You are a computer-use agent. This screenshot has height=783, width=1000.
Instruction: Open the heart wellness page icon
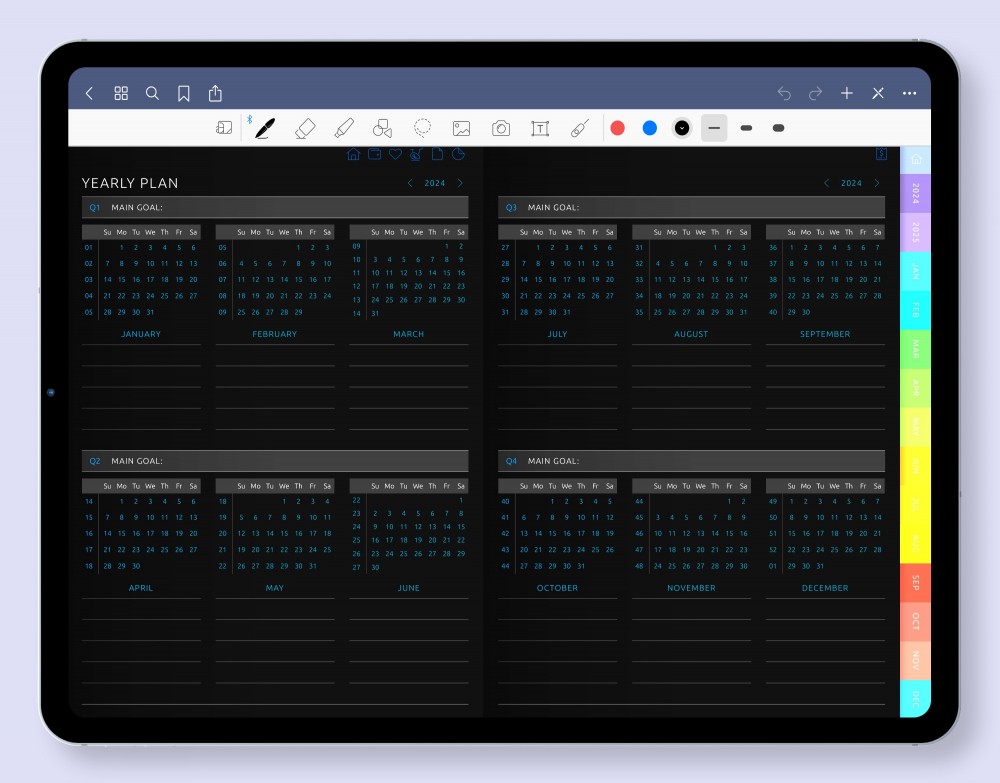click(x=395, y=154)
